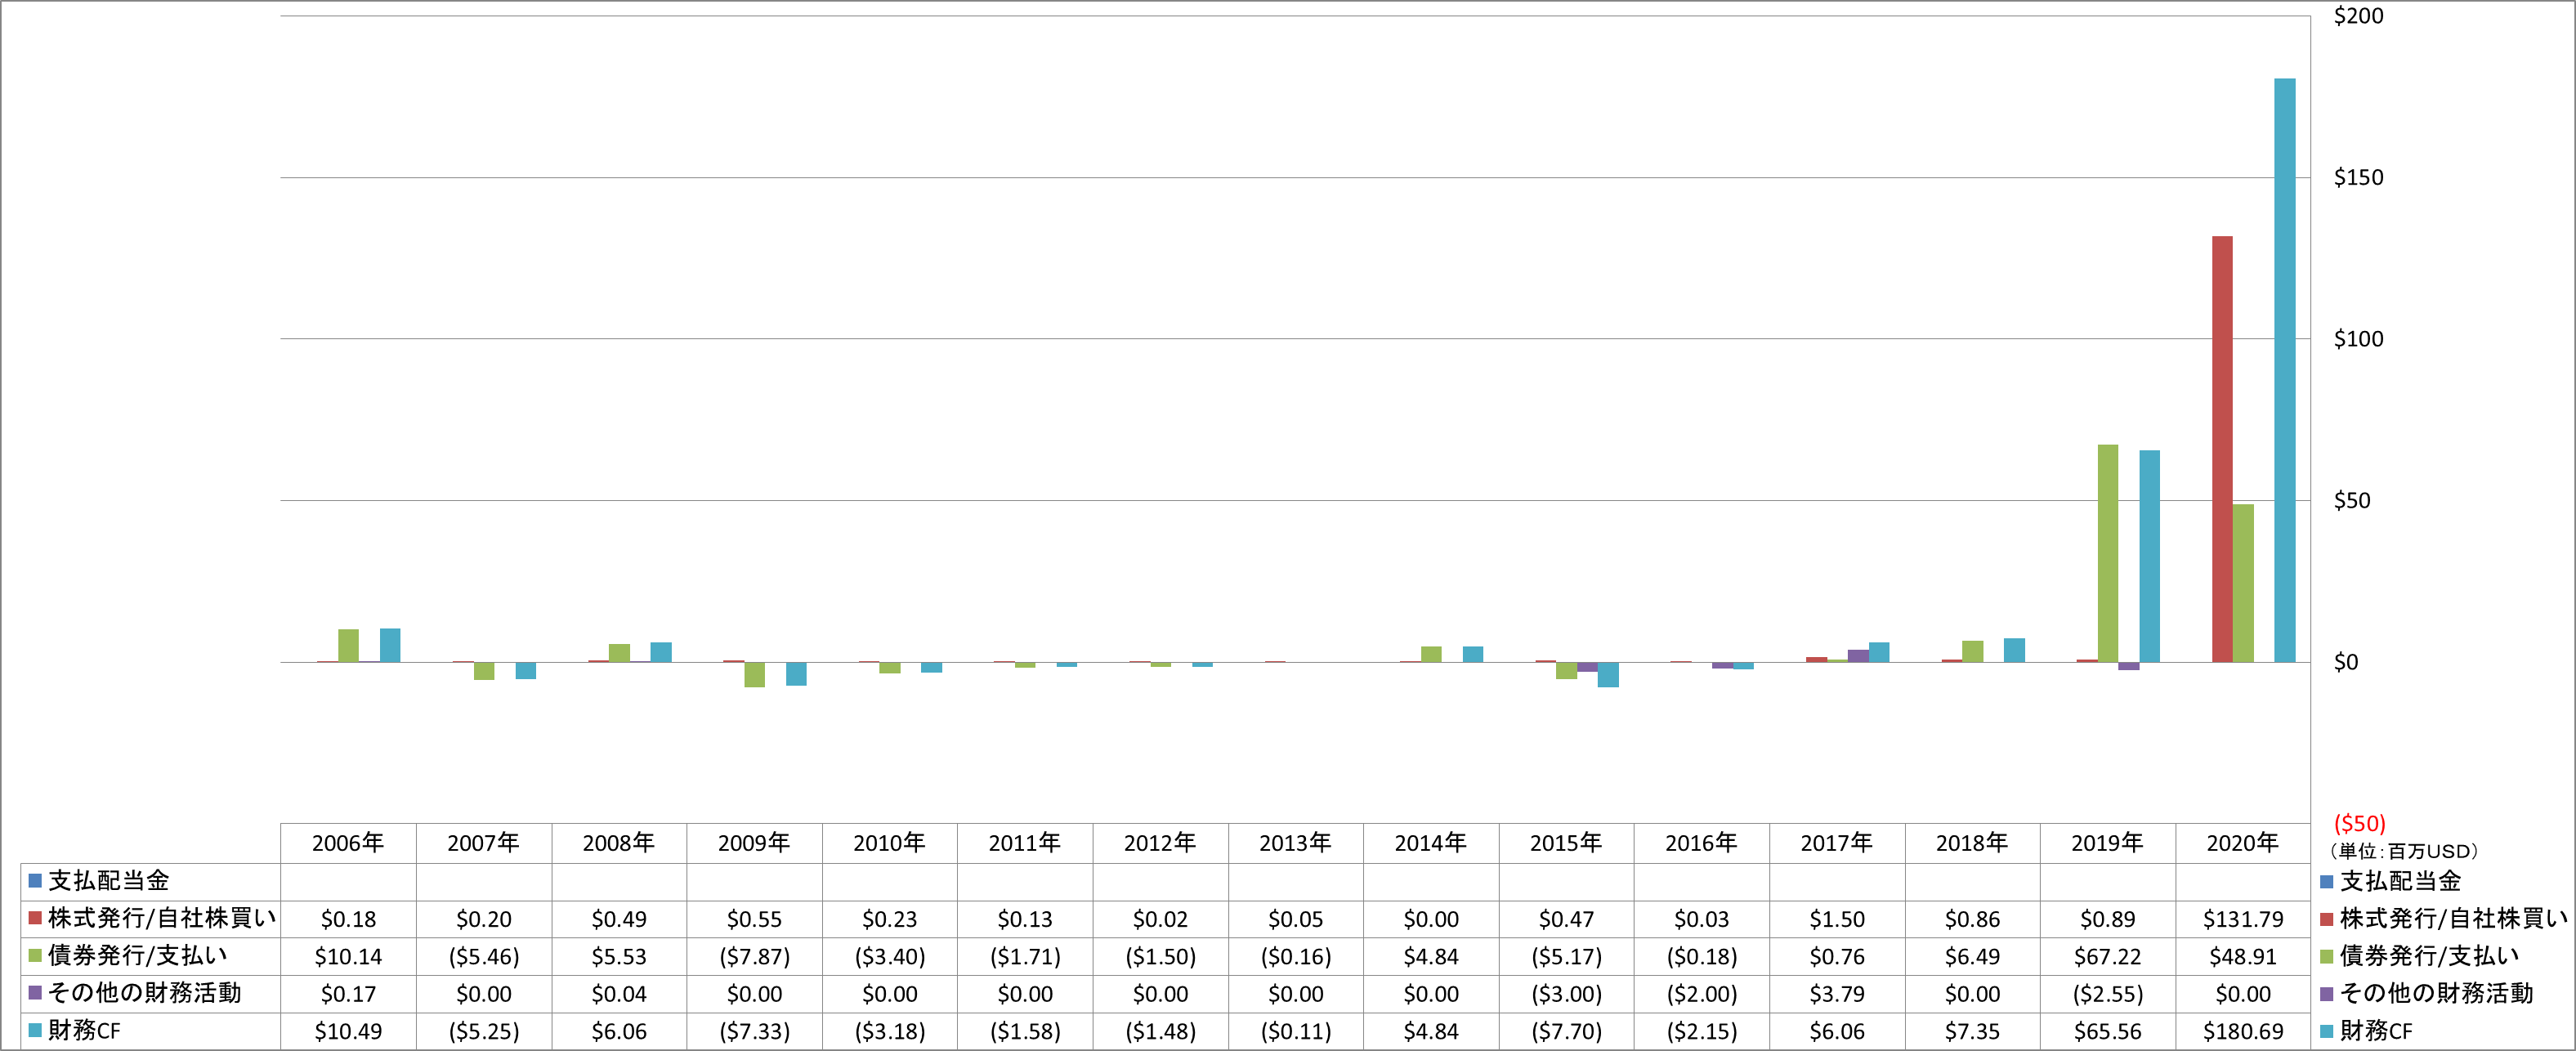2576x1051 pixels.
Task: Select the tall teal 2020 財務CF bar
Action: (2284, 370)
